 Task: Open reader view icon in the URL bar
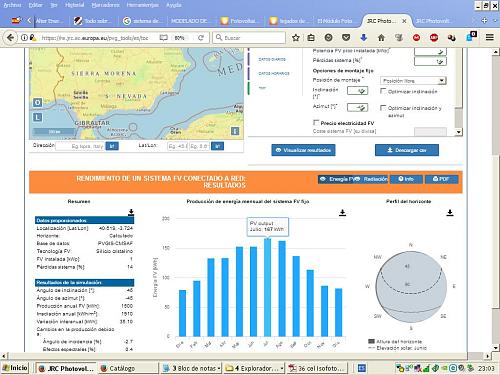tap(163, 38)
